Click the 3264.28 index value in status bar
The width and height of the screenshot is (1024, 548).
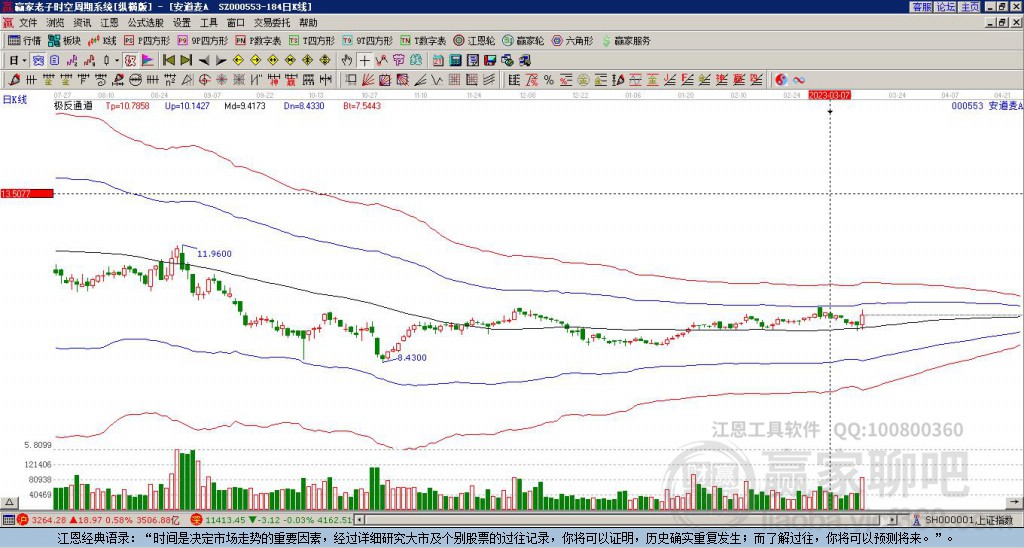click(48, 520)
